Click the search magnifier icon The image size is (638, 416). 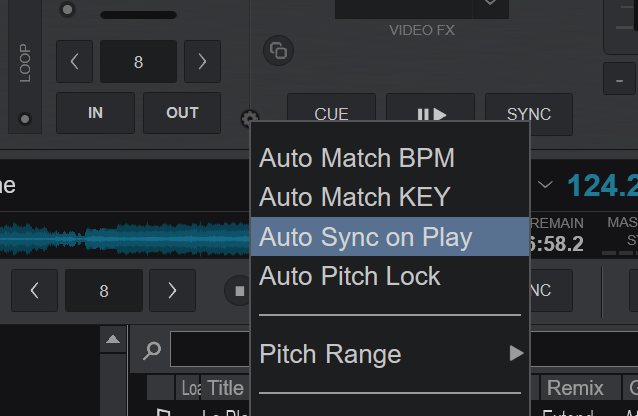(x=152, y=350)
